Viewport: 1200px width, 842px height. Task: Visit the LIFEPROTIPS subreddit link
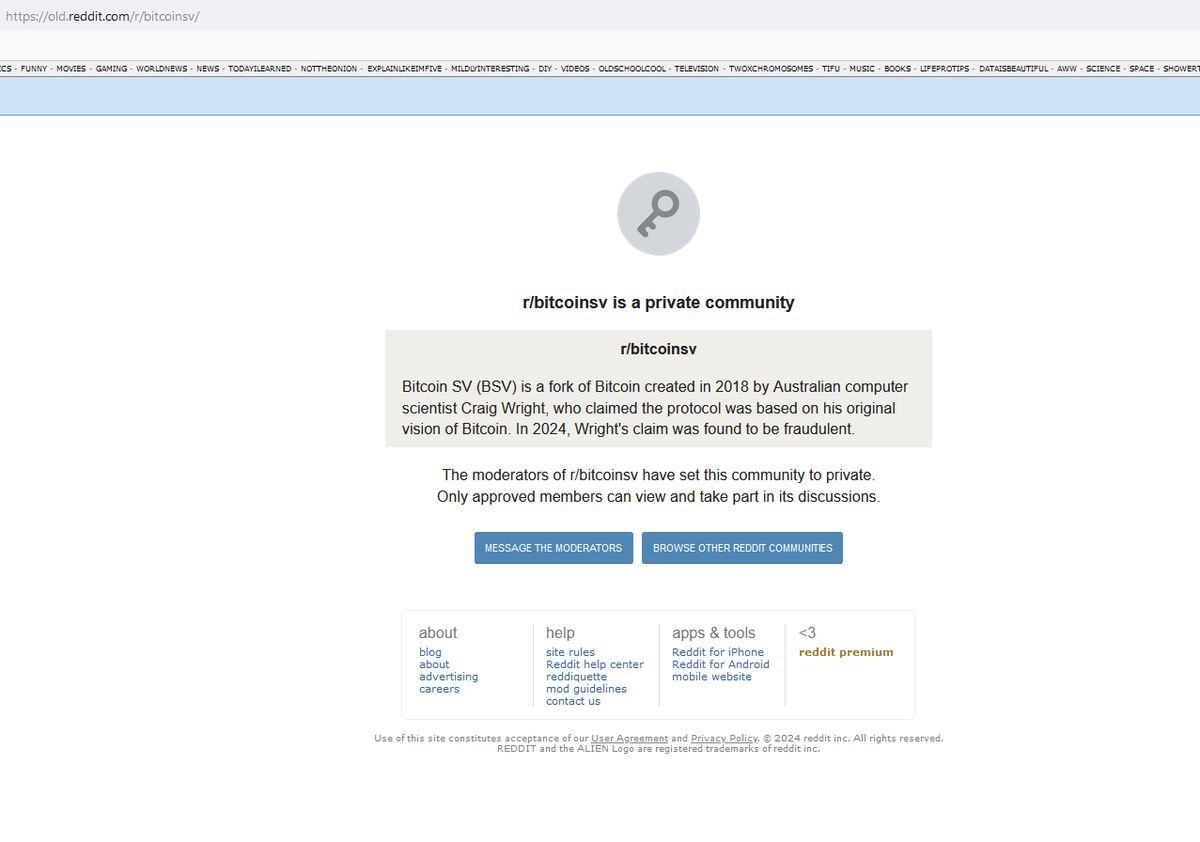pyautogui.click(x=945, y=69)
